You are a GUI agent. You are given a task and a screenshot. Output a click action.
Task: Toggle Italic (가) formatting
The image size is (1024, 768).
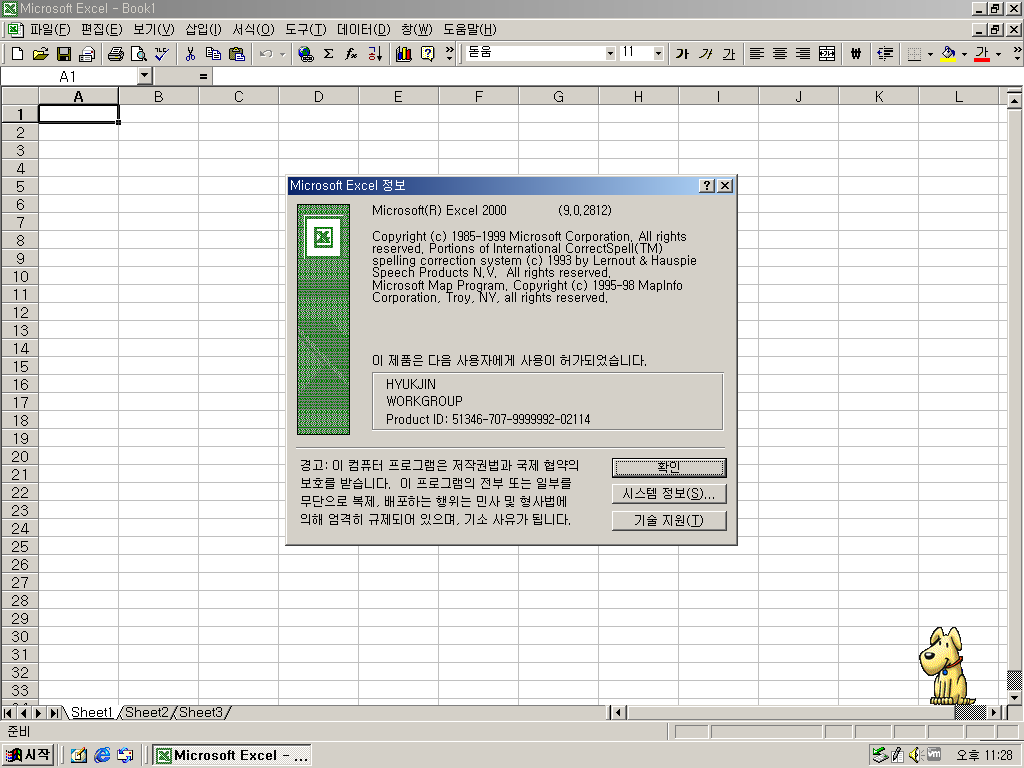705,54
